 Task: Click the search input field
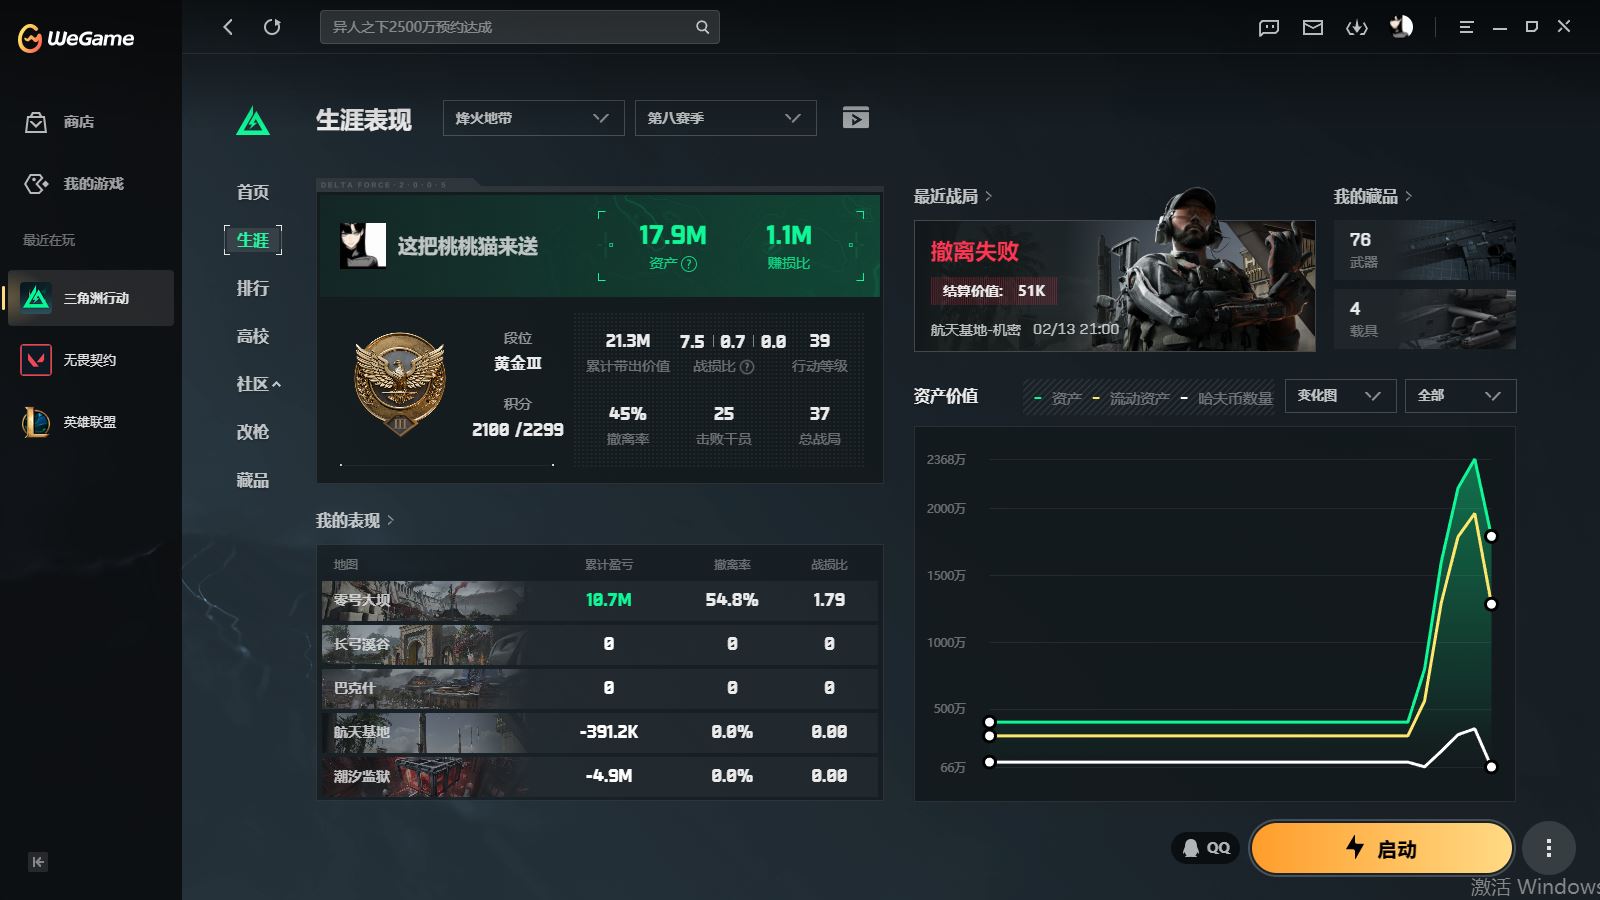(x=510, y=27)
